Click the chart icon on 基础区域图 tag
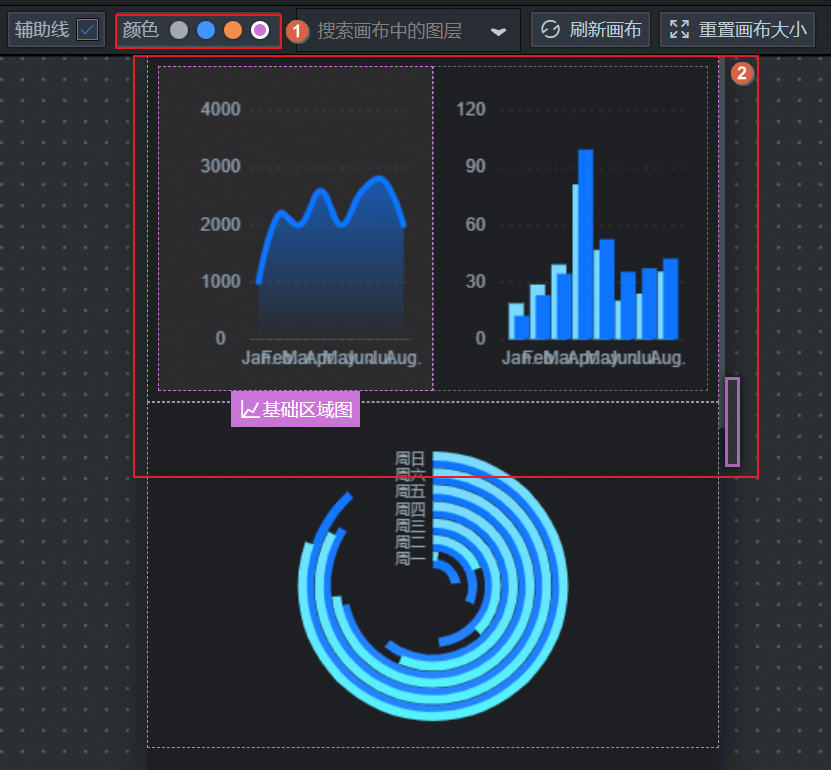Image resolution: width=831 pixels, height=770 pixels. [250, 409]
